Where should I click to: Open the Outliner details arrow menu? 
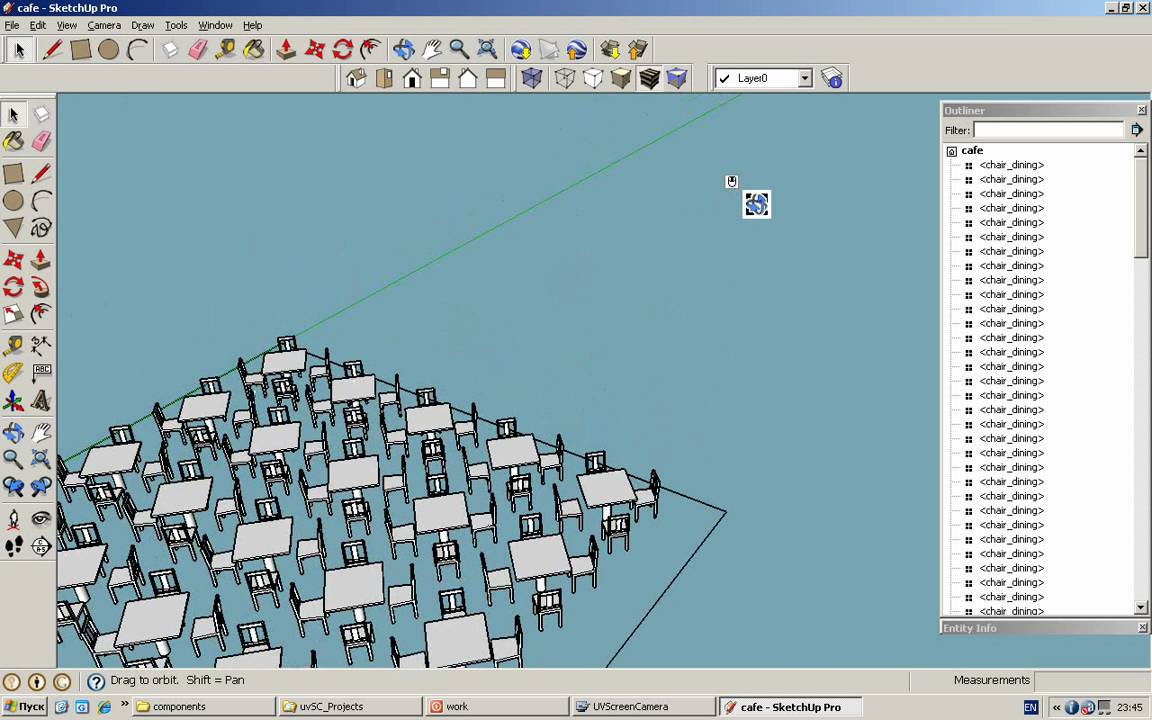pyautogui.click(x=1137, y=130)
